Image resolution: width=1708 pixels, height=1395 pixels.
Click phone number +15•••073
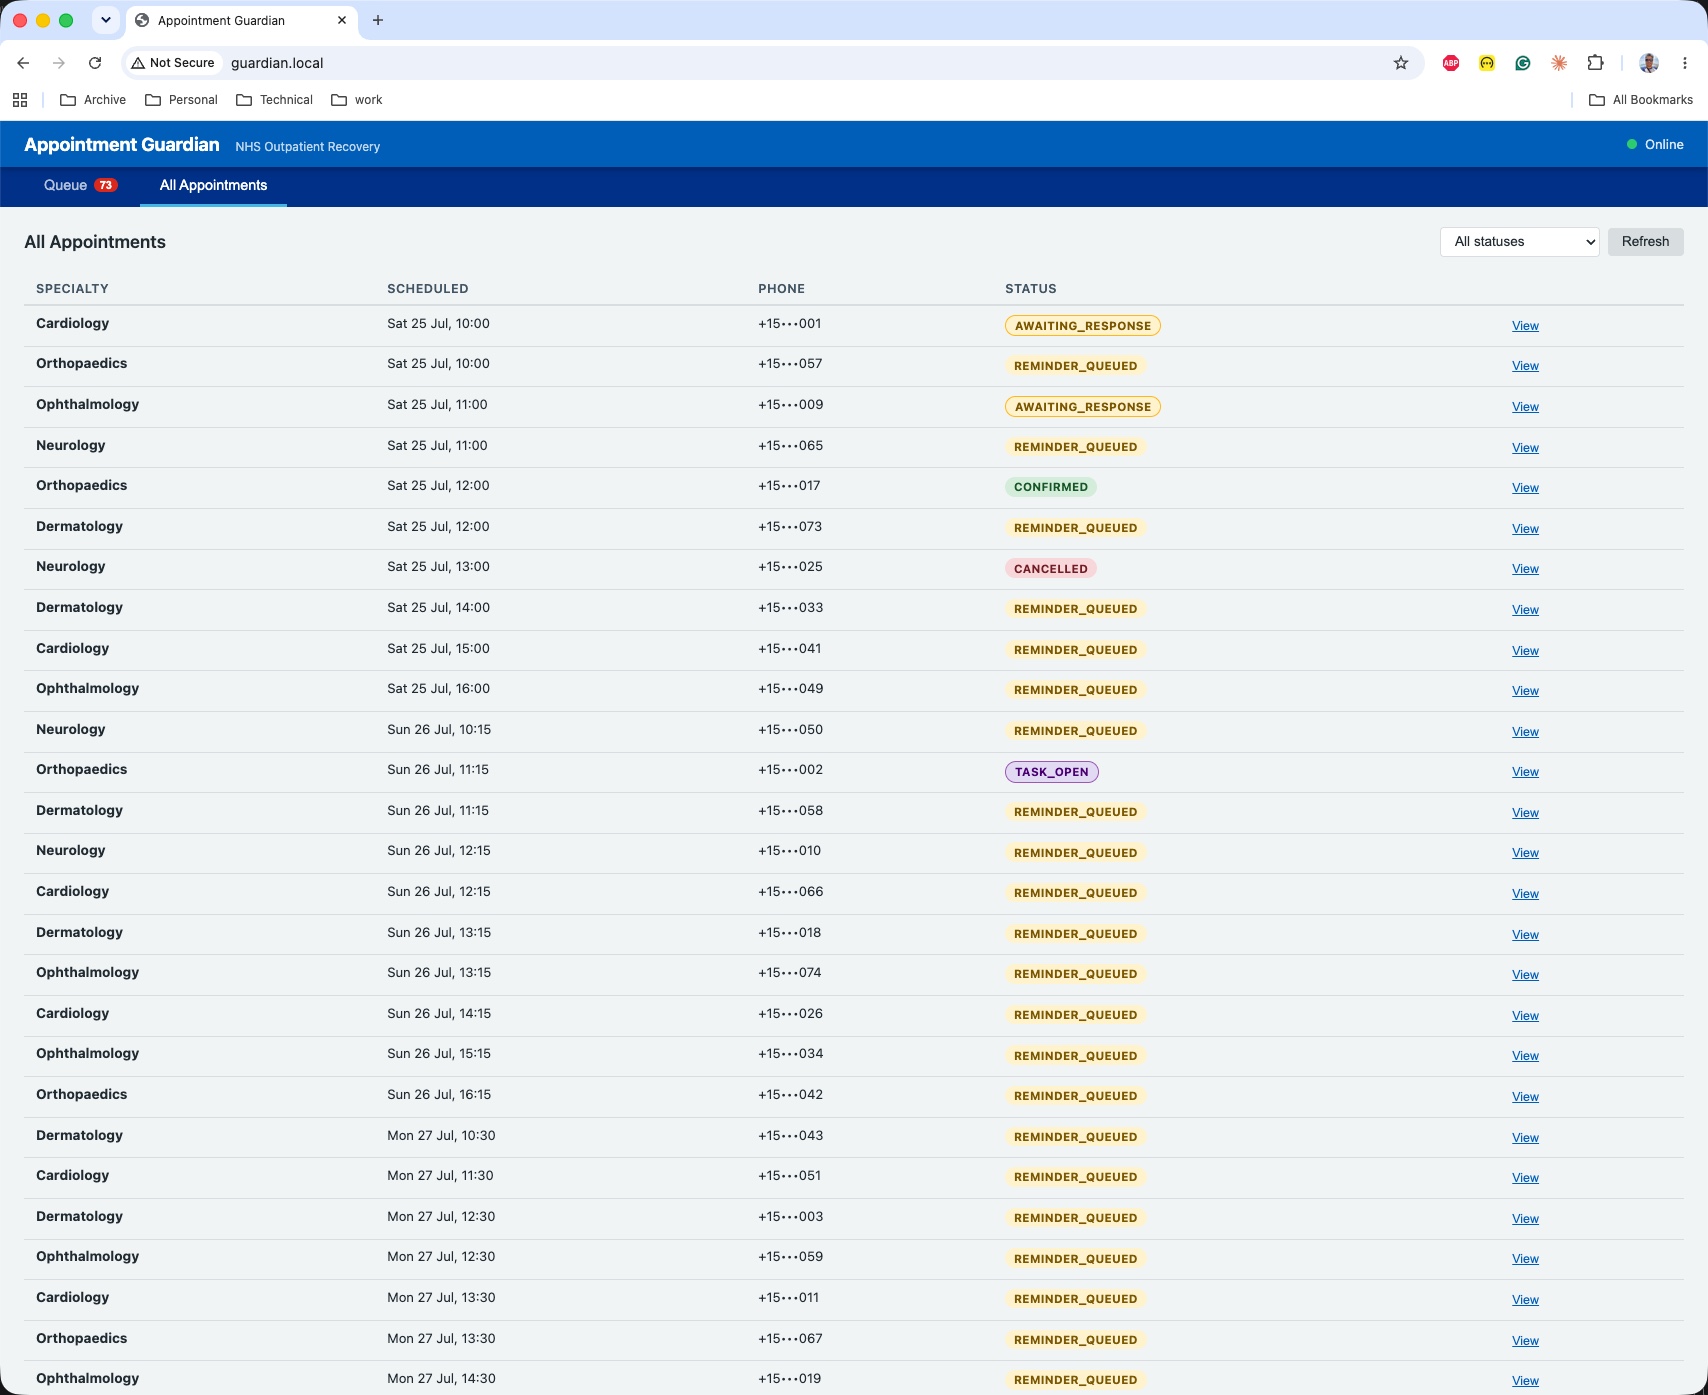790,527
